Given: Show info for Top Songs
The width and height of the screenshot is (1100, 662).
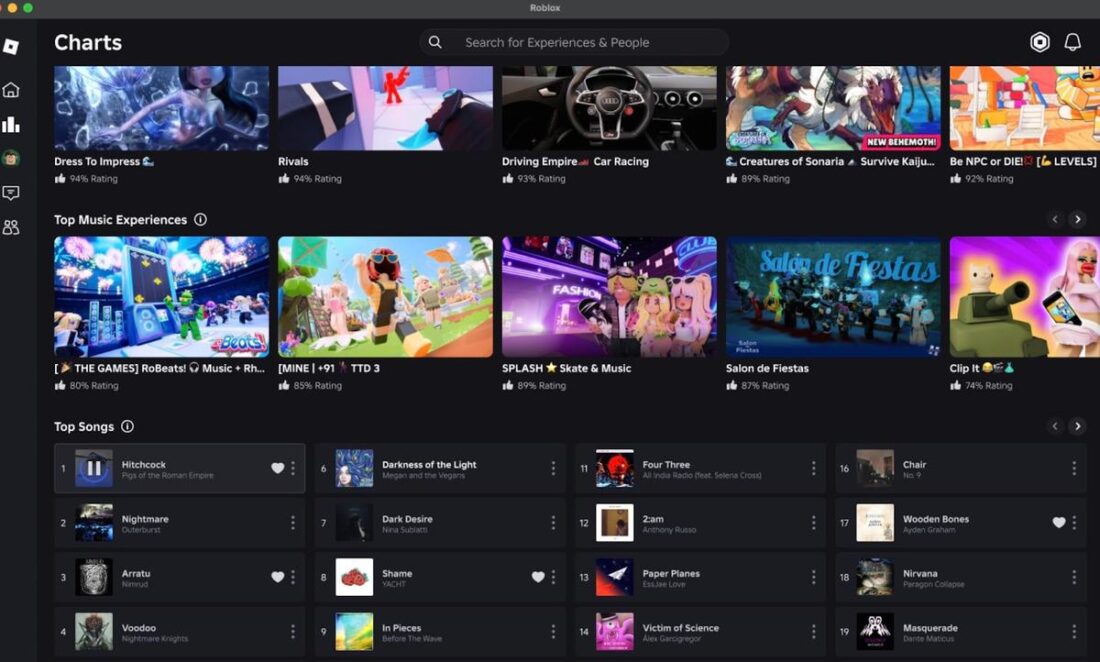Looking at the screenshot, I should pos(127,426).
